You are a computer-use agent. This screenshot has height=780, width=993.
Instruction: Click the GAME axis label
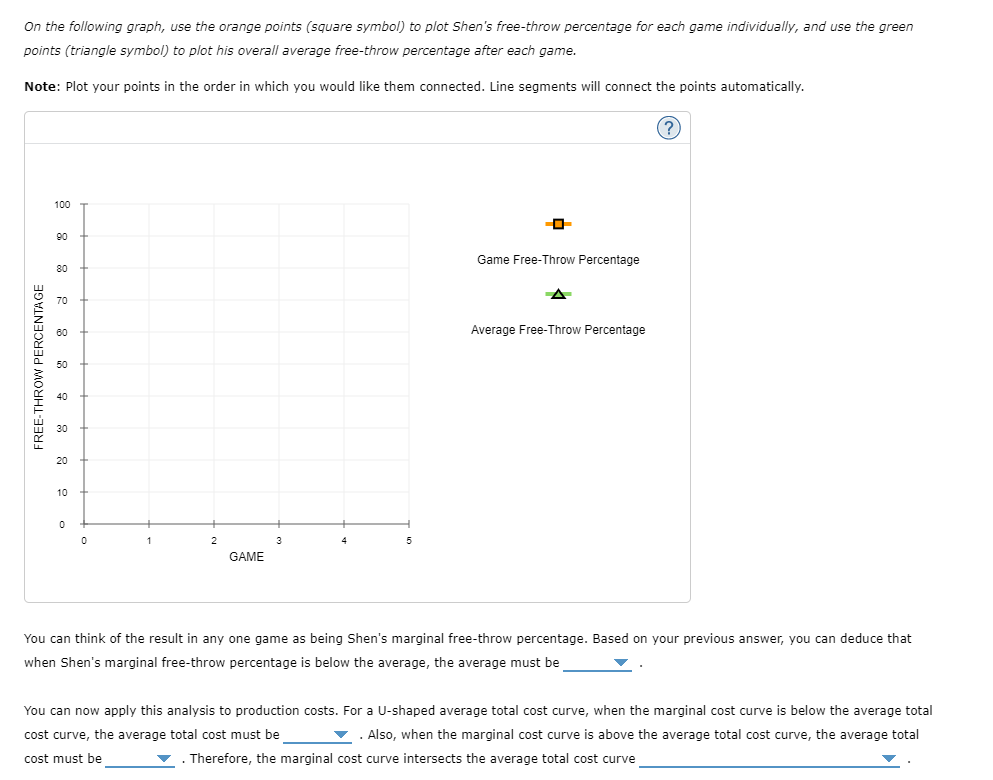[246, 557]
